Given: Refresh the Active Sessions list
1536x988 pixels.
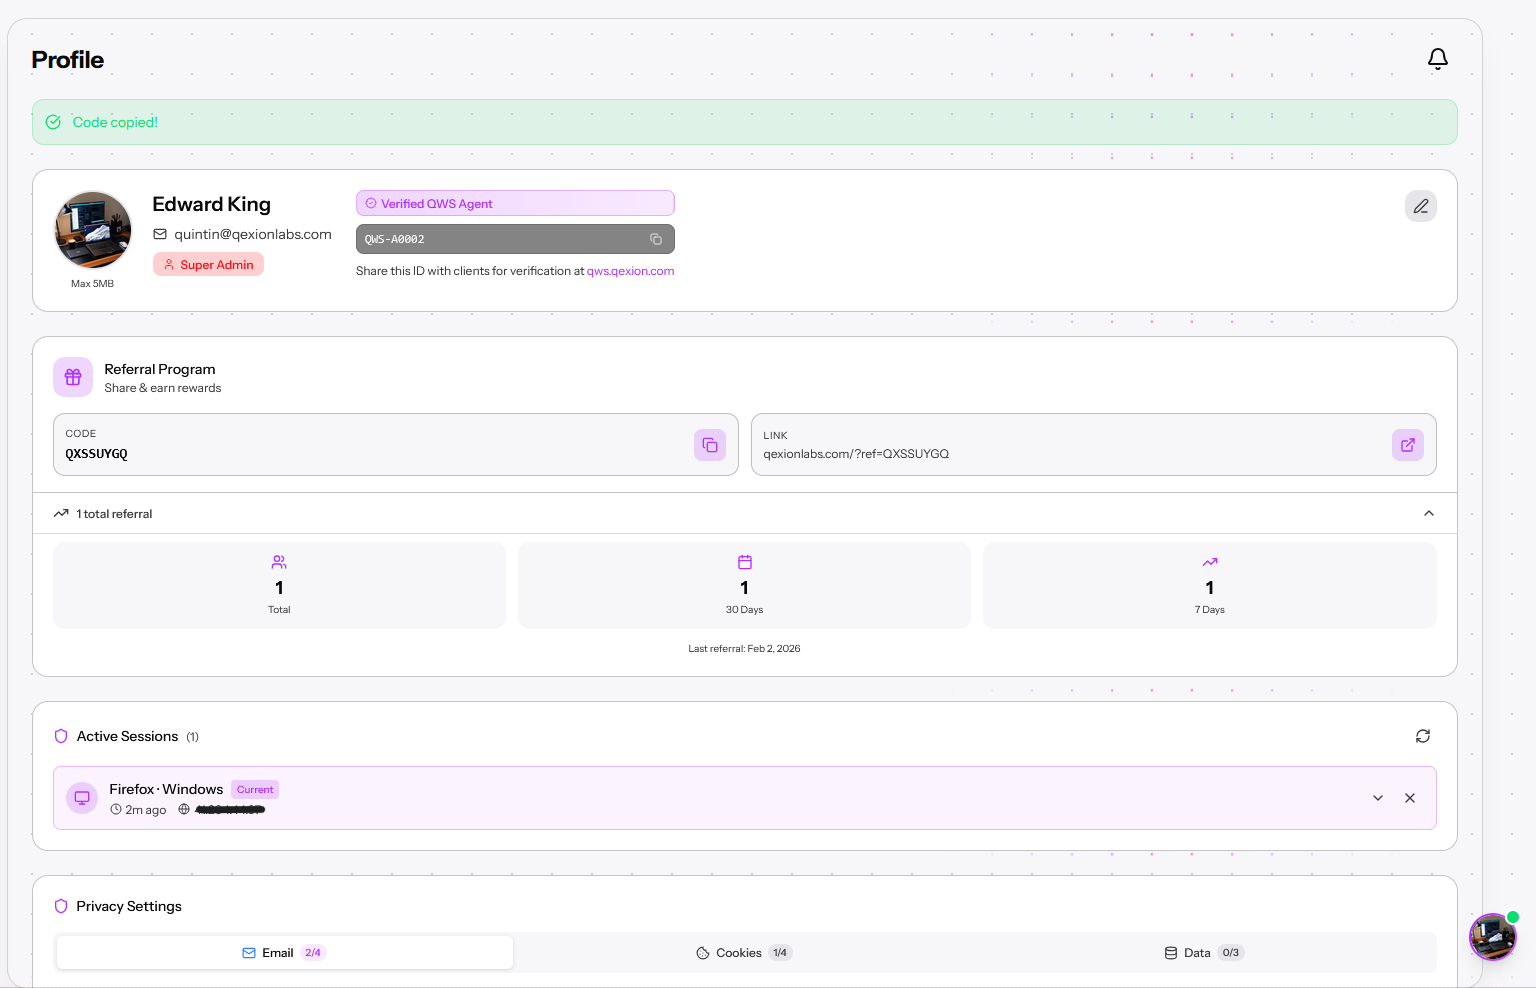Looking at the screenshot, I should click(1423, 736).
